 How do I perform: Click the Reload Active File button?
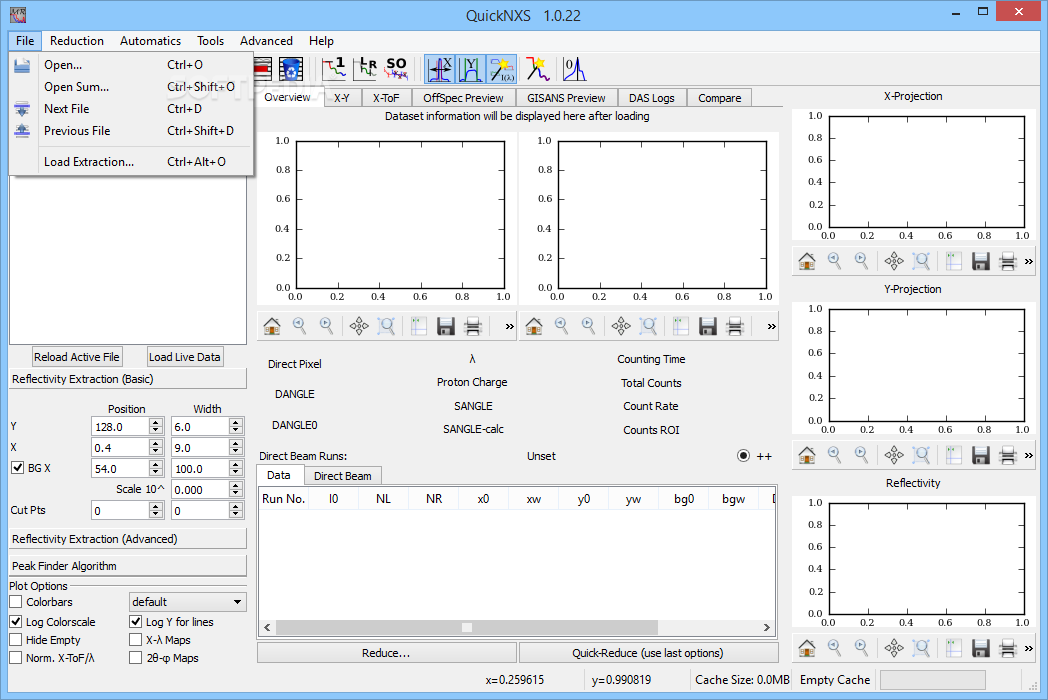tap(77, 357)
